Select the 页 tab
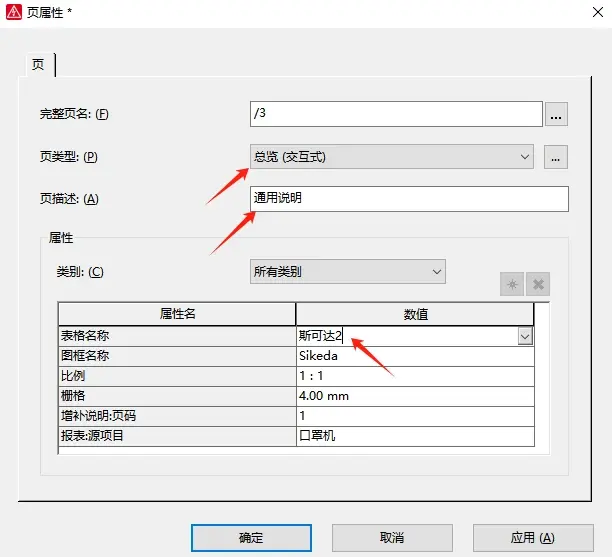Image resolution: width=612 pixels, height=557 pixels. (x=38, y=64)
